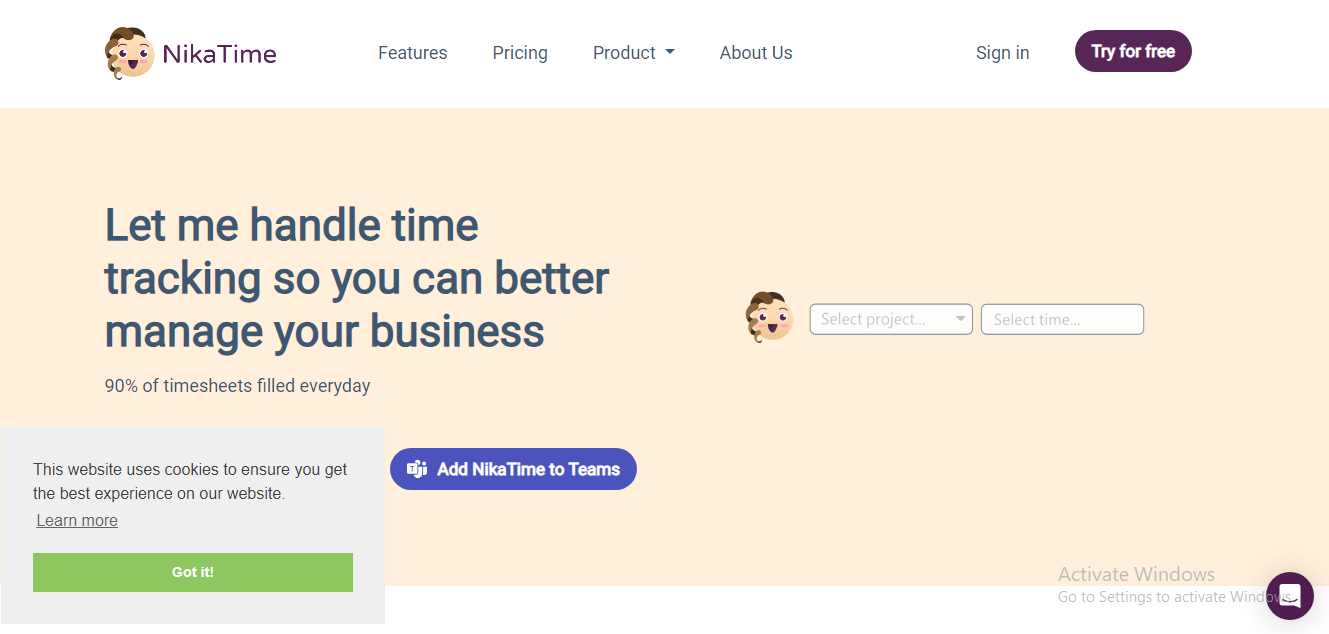Click the time tracking hero headline
Image resolution: width=1329 pixels, height=634 pixels.
coord(357,278)
